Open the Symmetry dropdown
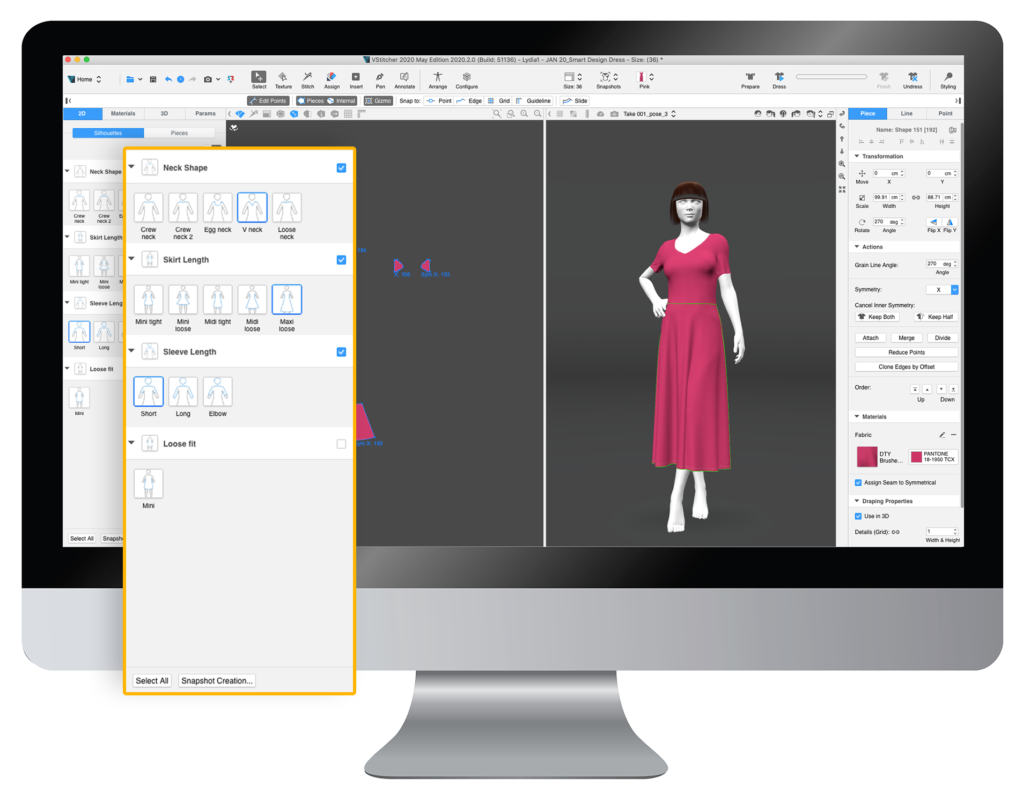This screenshot has width=1030, height=800. [x=954, y=289]
